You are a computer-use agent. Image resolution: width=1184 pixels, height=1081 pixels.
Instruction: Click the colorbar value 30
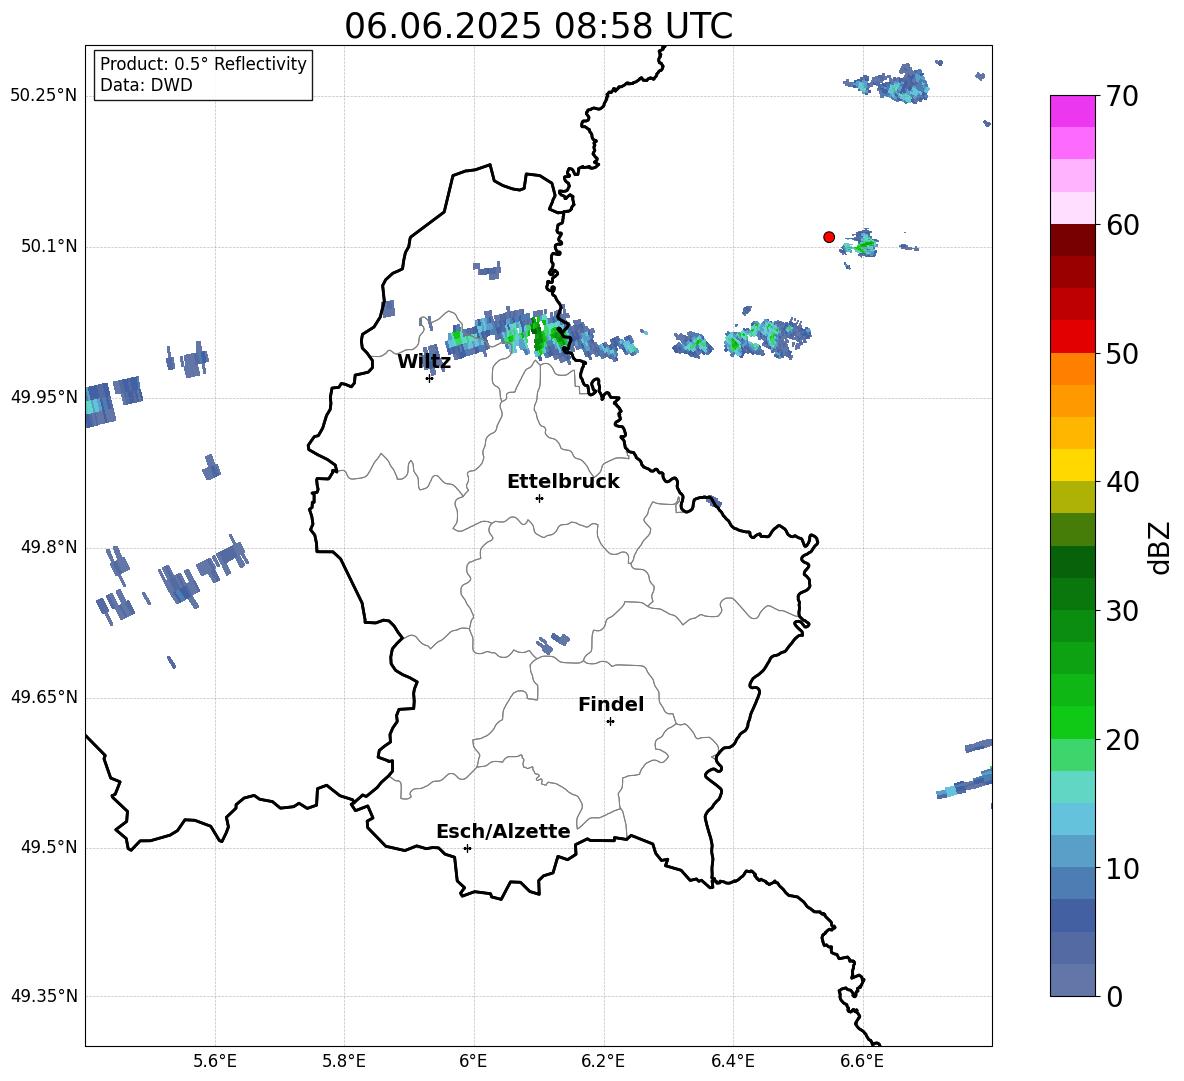coord(1122,611)
